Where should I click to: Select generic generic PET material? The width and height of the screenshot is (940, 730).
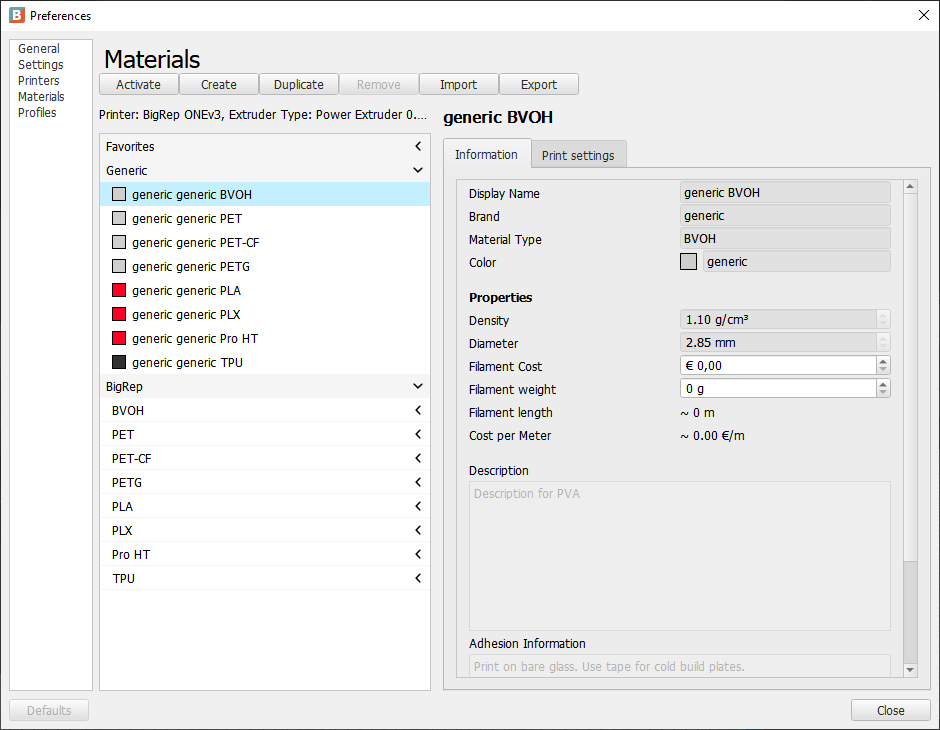pyautogui.click(x=265, y=218)
